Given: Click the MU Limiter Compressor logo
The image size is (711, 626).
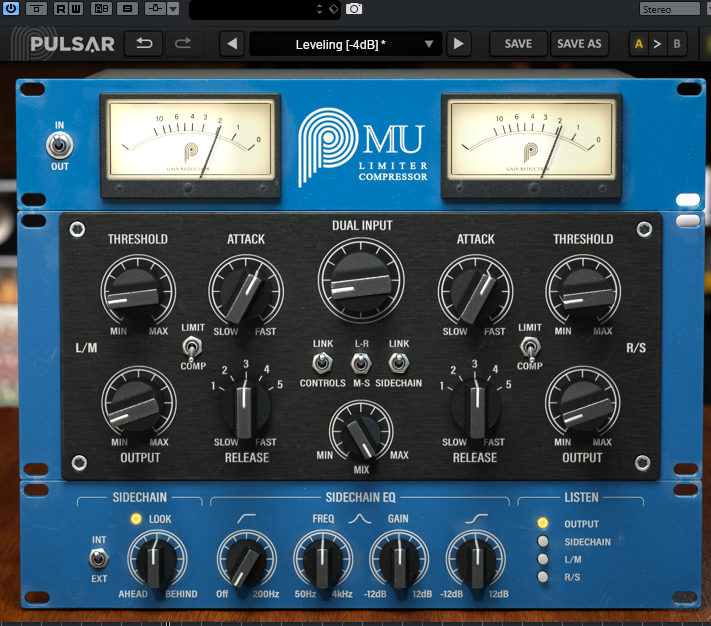Looking at the screenshot, I should [x=363, y=146].
